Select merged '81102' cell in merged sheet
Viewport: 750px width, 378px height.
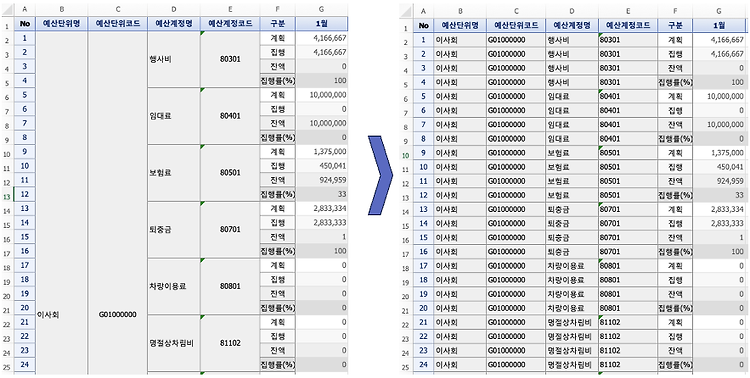click(x=230, y=343)
